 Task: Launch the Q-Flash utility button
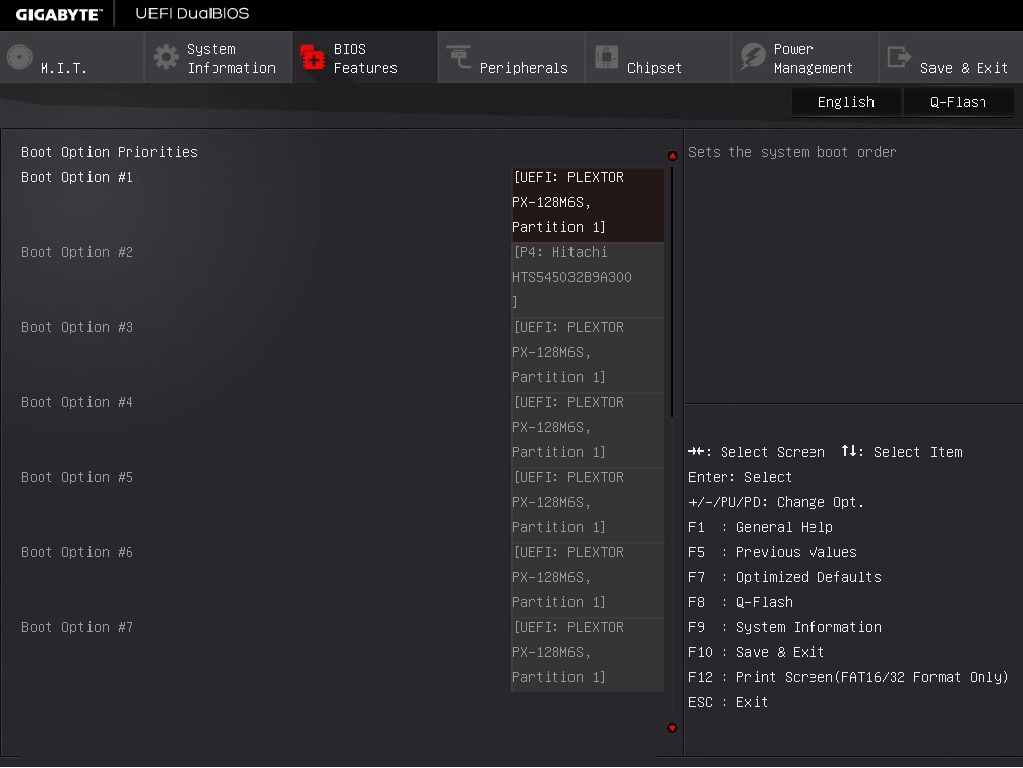tap(958, 102)
